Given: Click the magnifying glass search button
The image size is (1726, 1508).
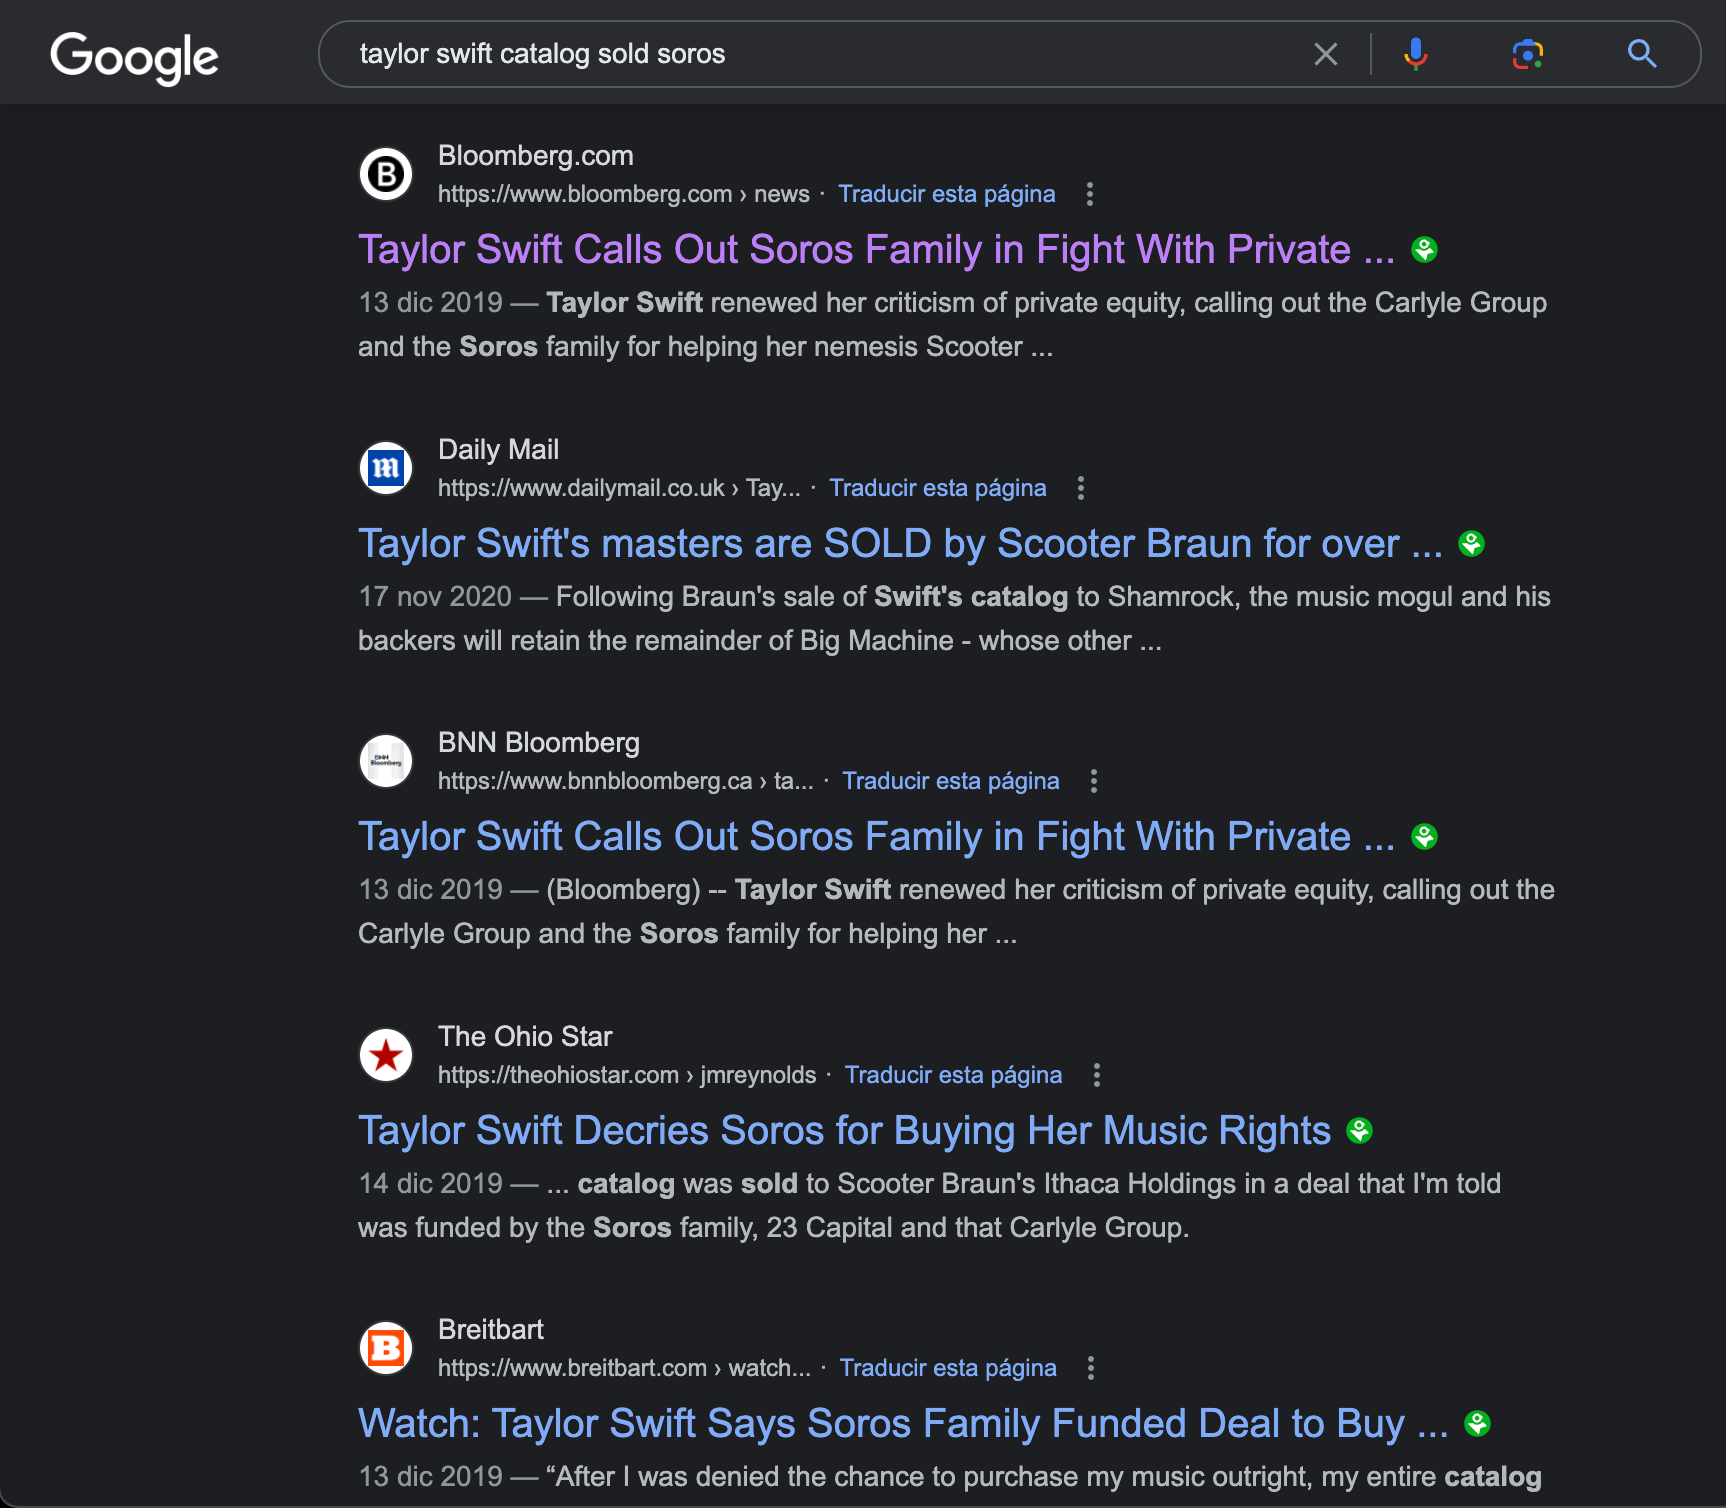Looking at the screenshot, I should pos(1641,54).
